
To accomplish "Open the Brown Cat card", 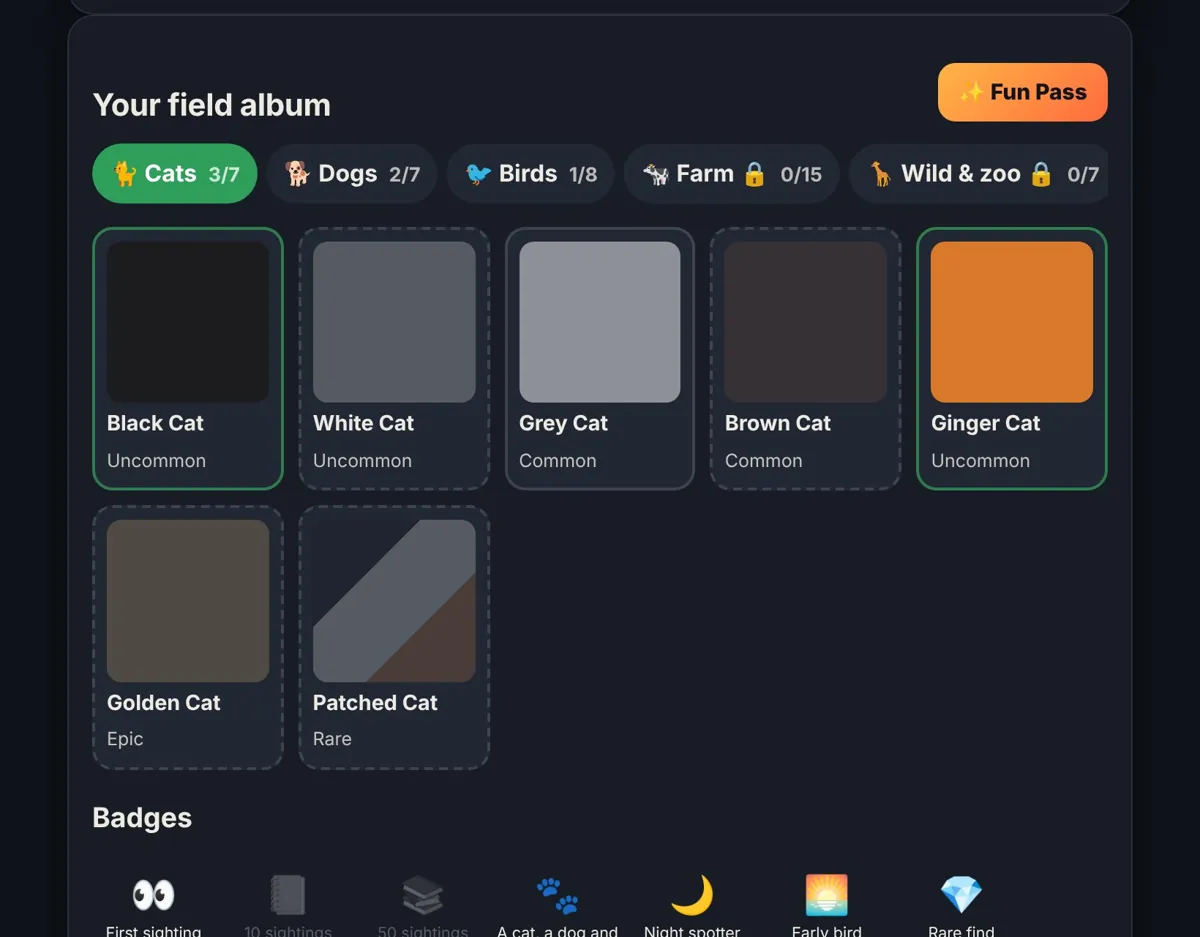I will pyautogui.click(x=806, y=358).
